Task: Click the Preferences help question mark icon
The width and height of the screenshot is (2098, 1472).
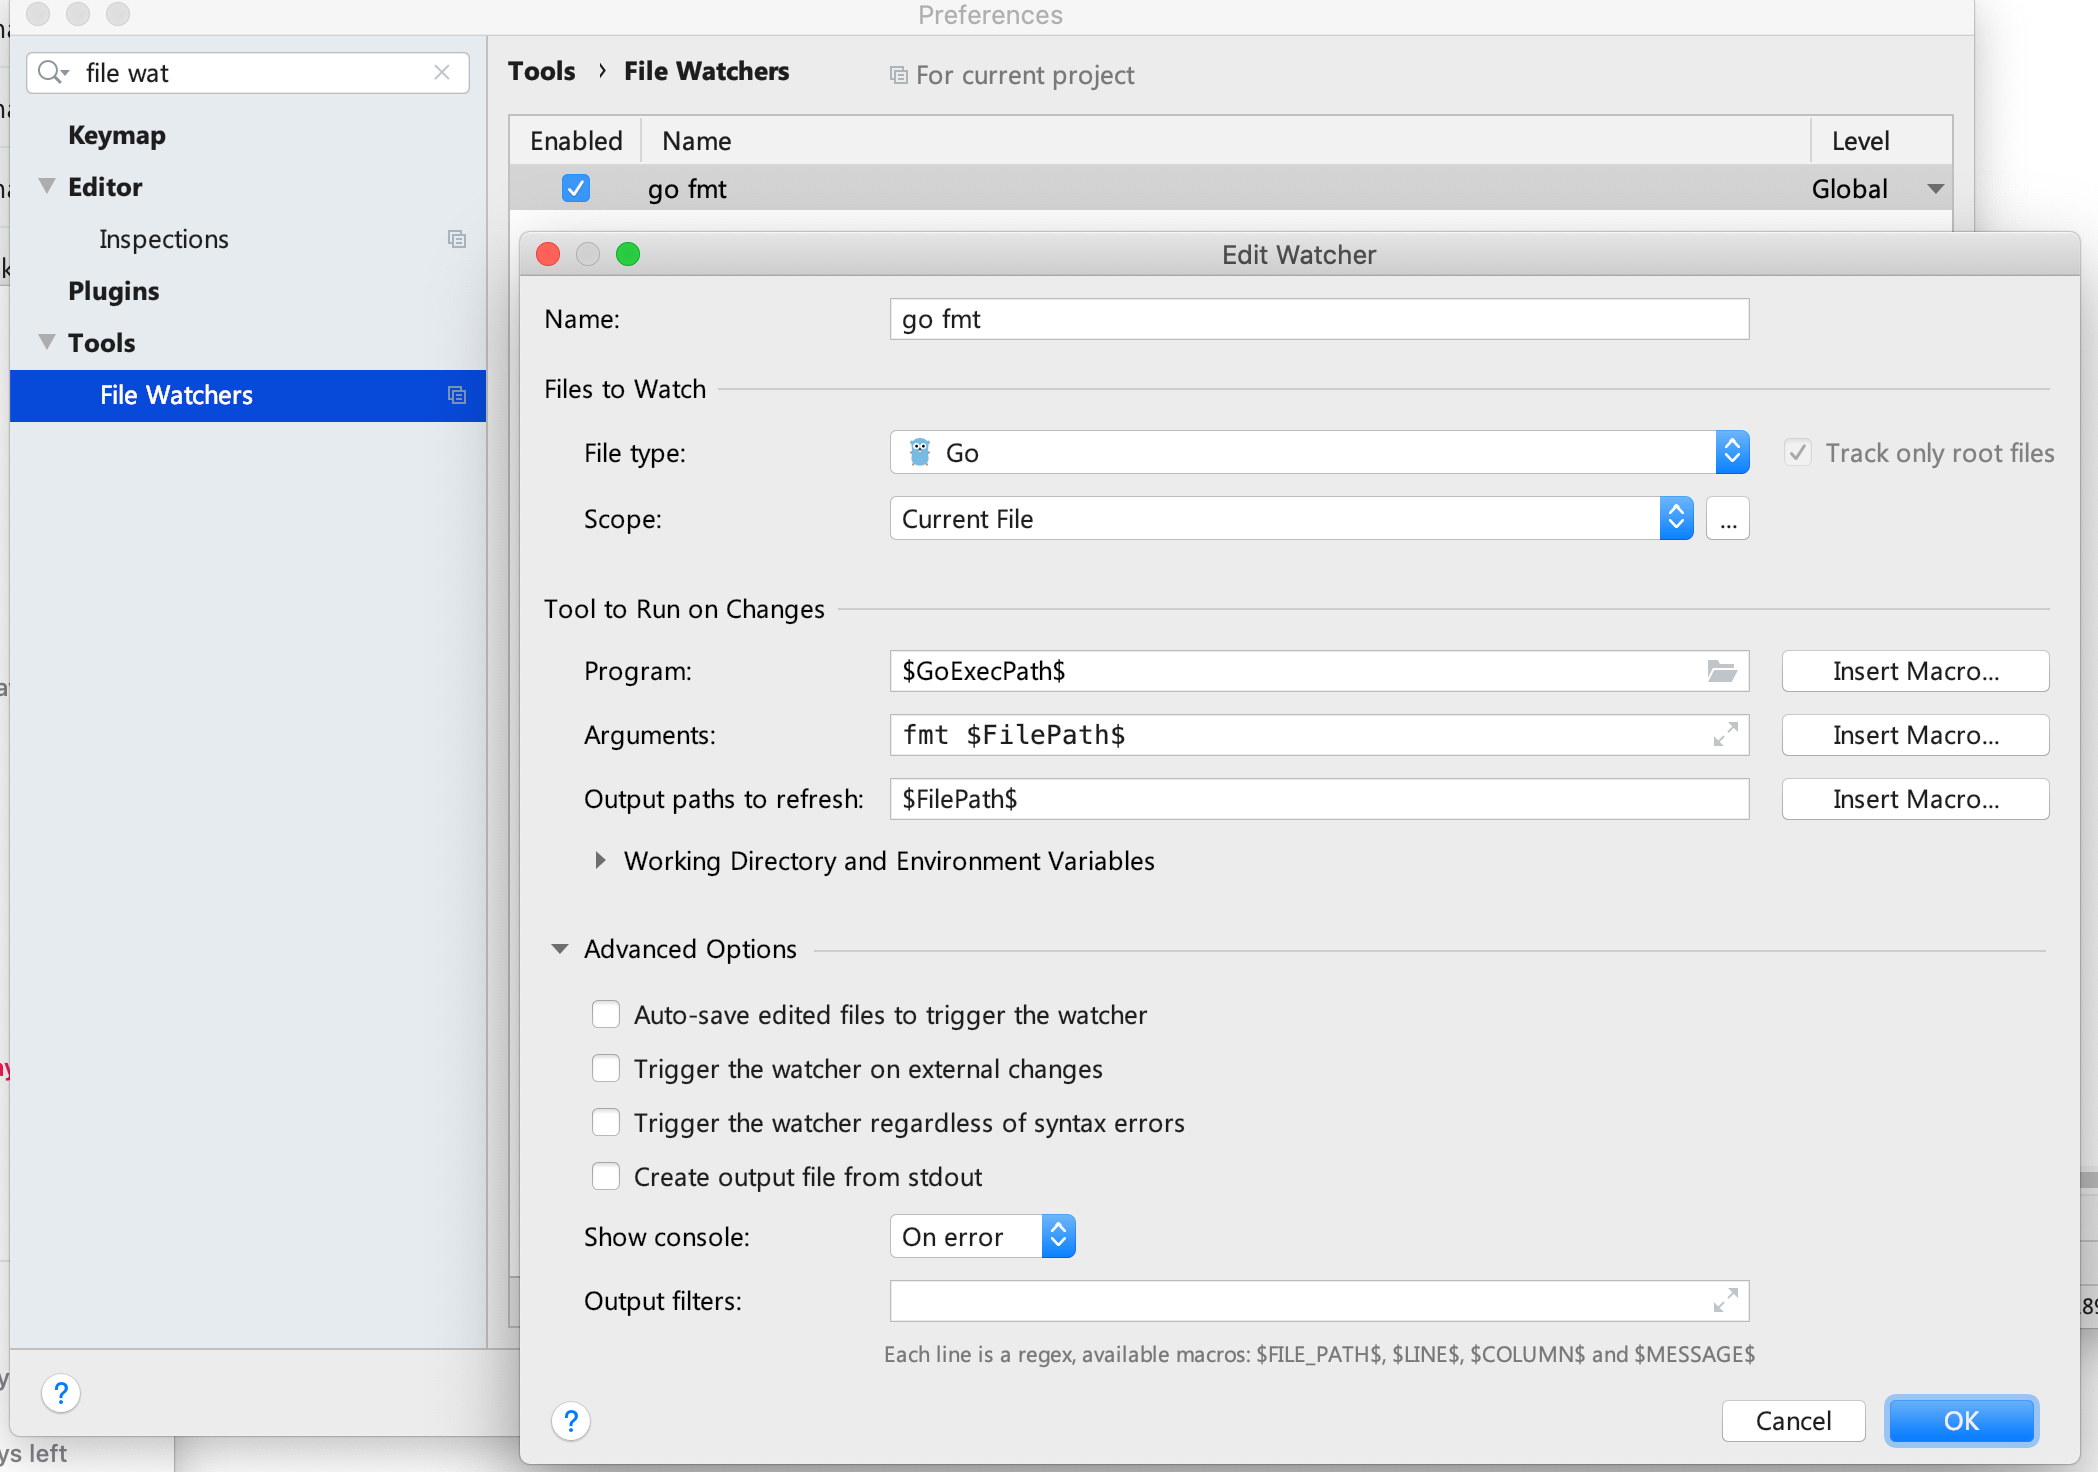Action: 61,1393
